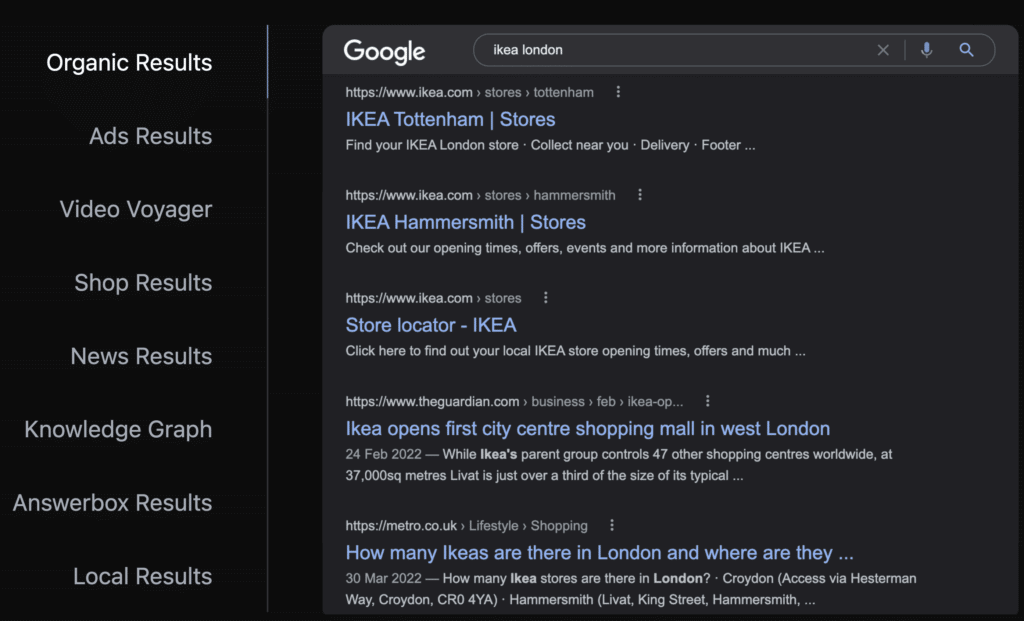
Task: Switch to Ads Results tab
Action: [x=150, y=136]
